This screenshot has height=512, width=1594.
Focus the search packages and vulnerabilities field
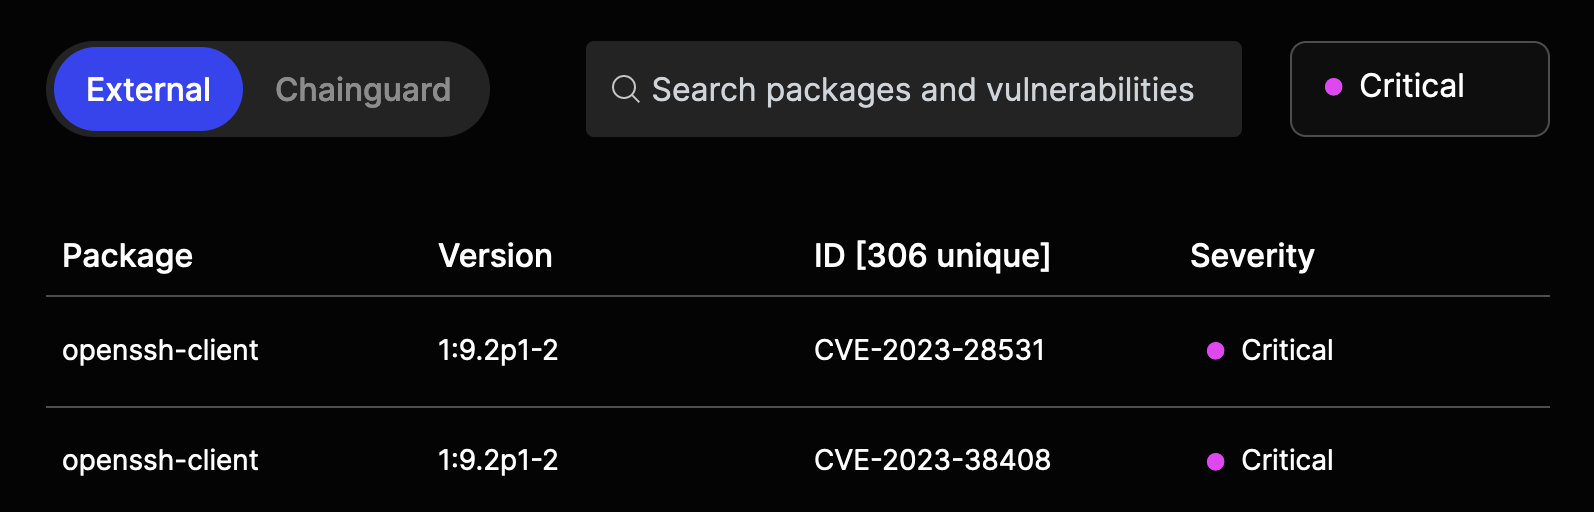[922, 89]
